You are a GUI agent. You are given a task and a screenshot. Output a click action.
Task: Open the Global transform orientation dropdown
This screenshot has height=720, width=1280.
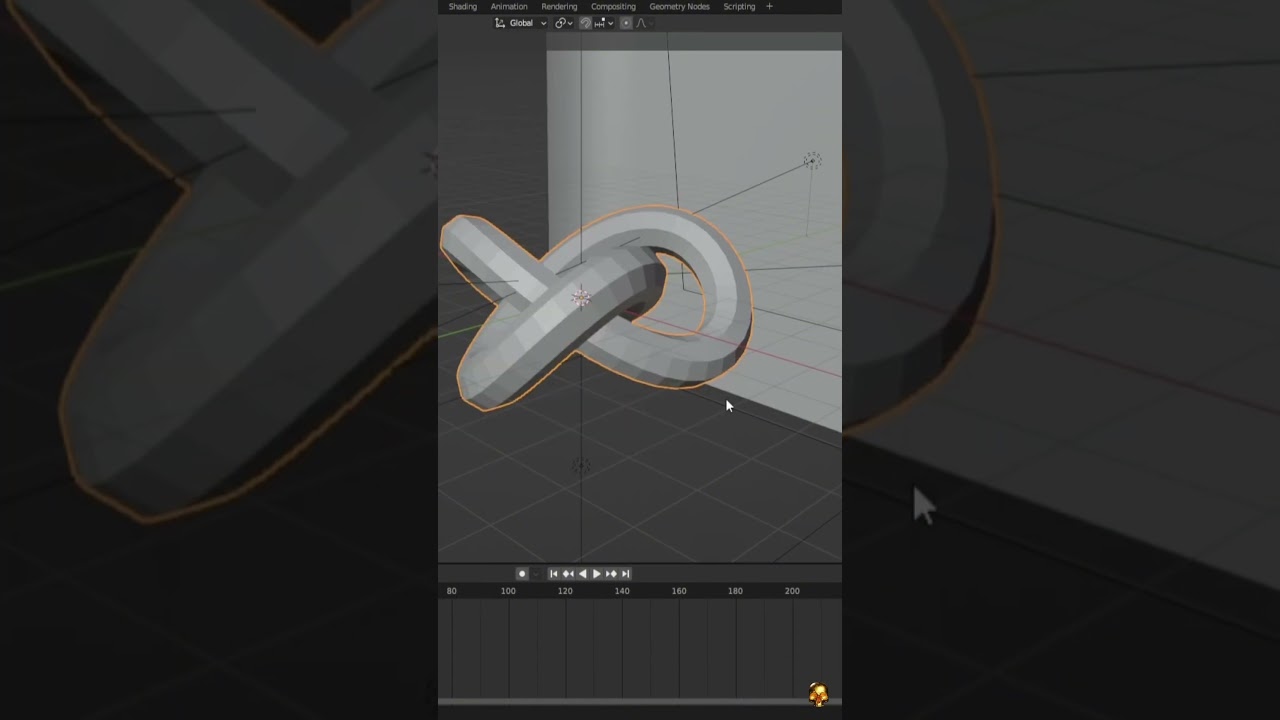coord(521,23)
